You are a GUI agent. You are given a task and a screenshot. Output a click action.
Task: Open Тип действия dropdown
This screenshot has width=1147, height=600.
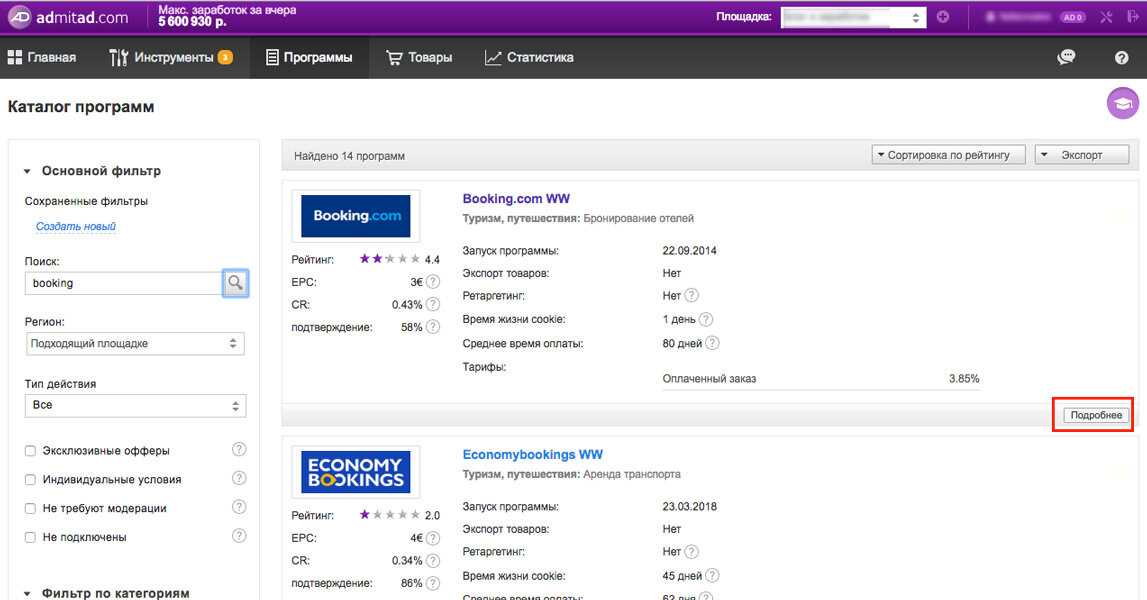pyautogui.click(x=135, y=405)
